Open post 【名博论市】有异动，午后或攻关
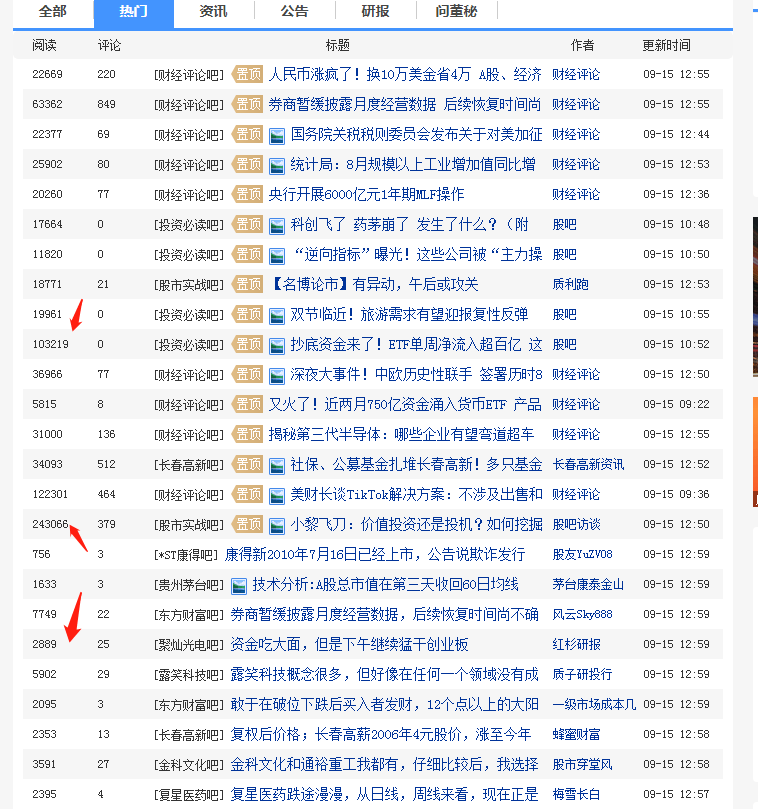The width and height of the screenshot is (758, 809). click(x=374, y=284)
